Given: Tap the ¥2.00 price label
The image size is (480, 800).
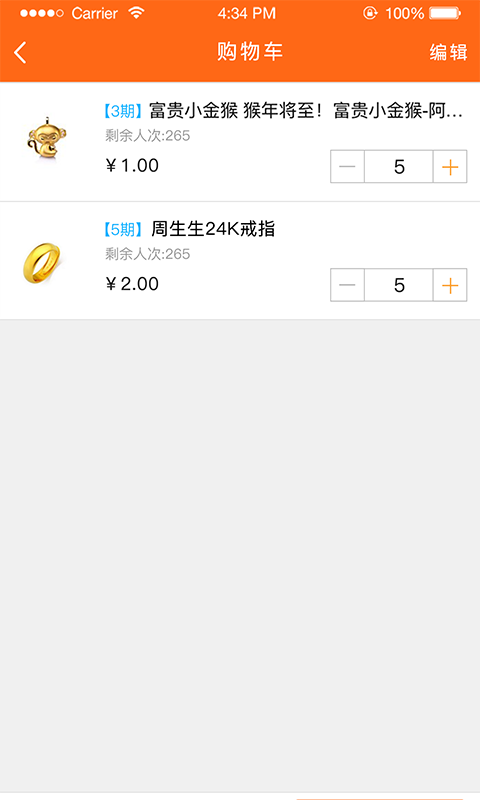Looking at the screenshot, I should [x=132, y=284].
